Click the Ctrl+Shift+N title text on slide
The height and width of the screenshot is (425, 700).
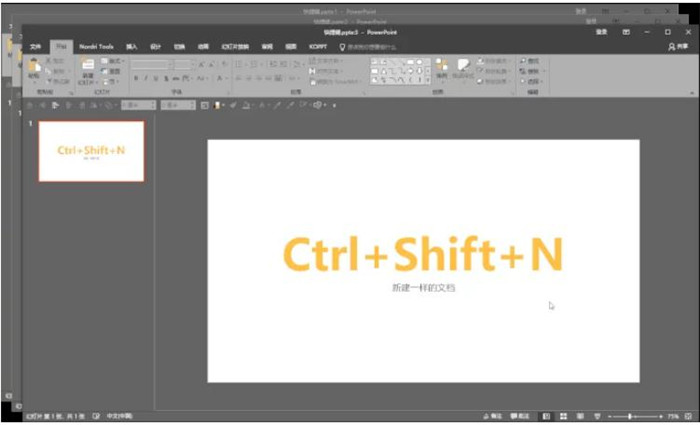[423, 254]
